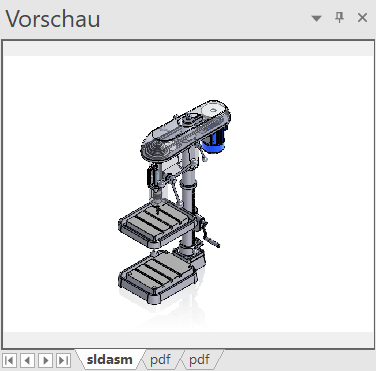Click the drill press assembly preview image
This screenshot has width=376, height=371.
(175, 202)
